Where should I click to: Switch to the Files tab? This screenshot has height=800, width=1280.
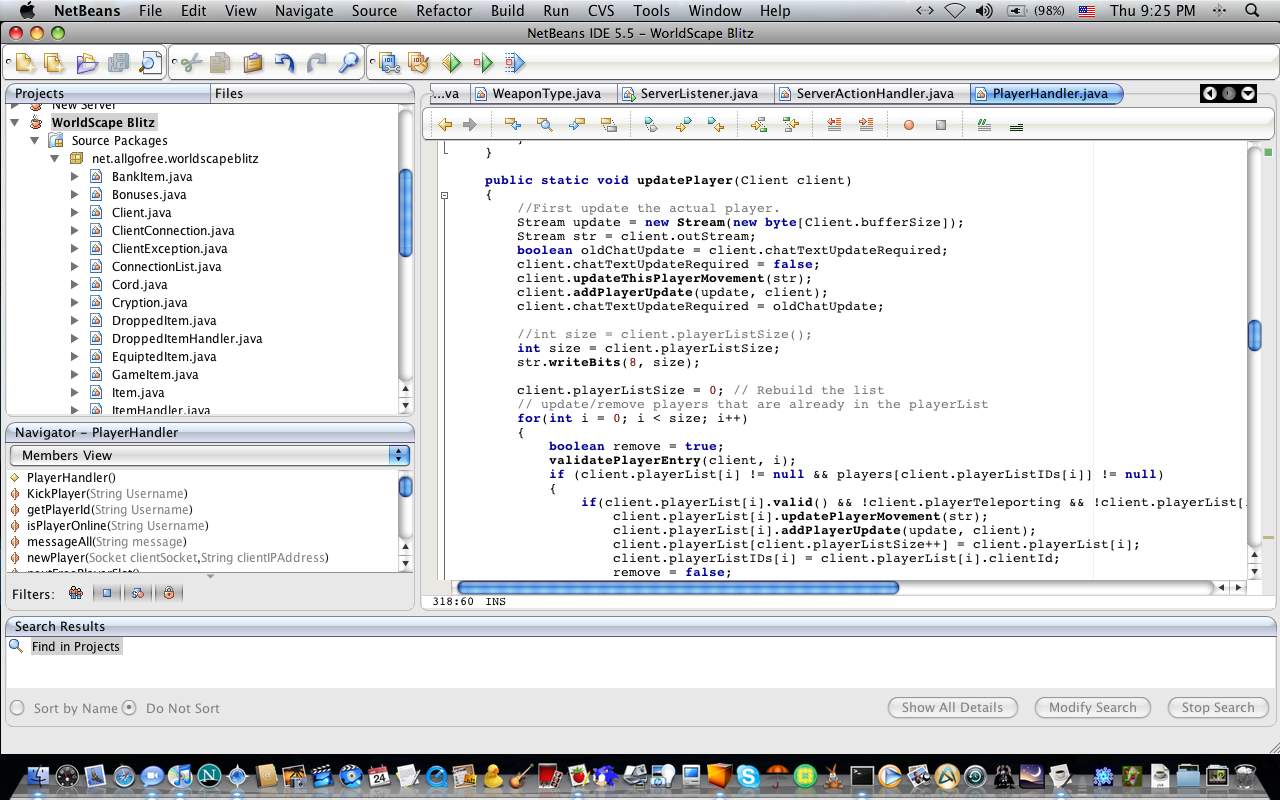pyautogui.click(x=229, y=93)
